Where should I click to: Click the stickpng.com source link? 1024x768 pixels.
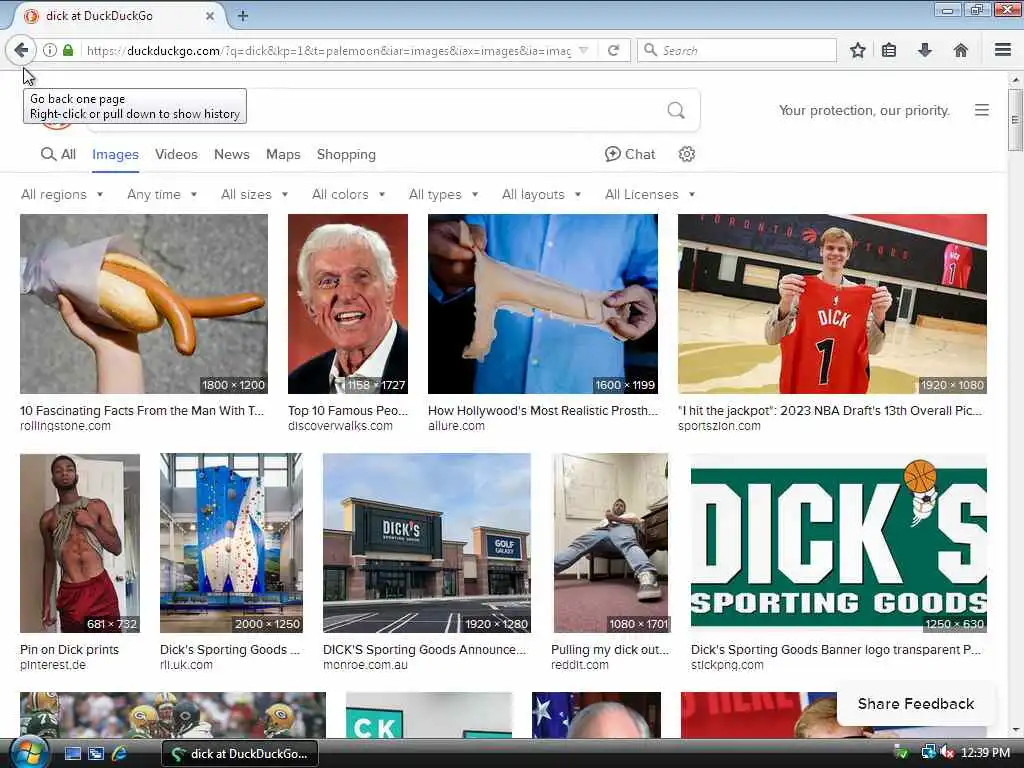pos(727,665)
